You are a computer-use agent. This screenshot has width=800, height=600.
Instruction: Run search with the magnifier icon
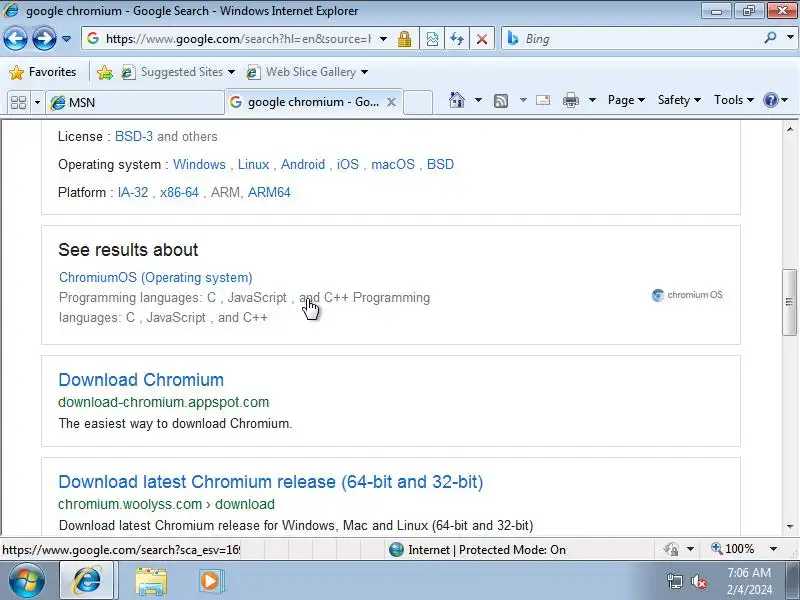click(x=770, y=38)
